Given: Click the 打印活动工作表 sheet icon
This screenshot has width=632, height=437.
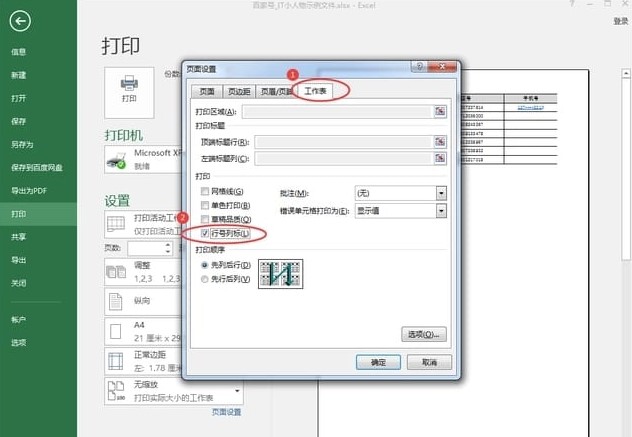Looking at the screenshot, I should click(116, 224).
